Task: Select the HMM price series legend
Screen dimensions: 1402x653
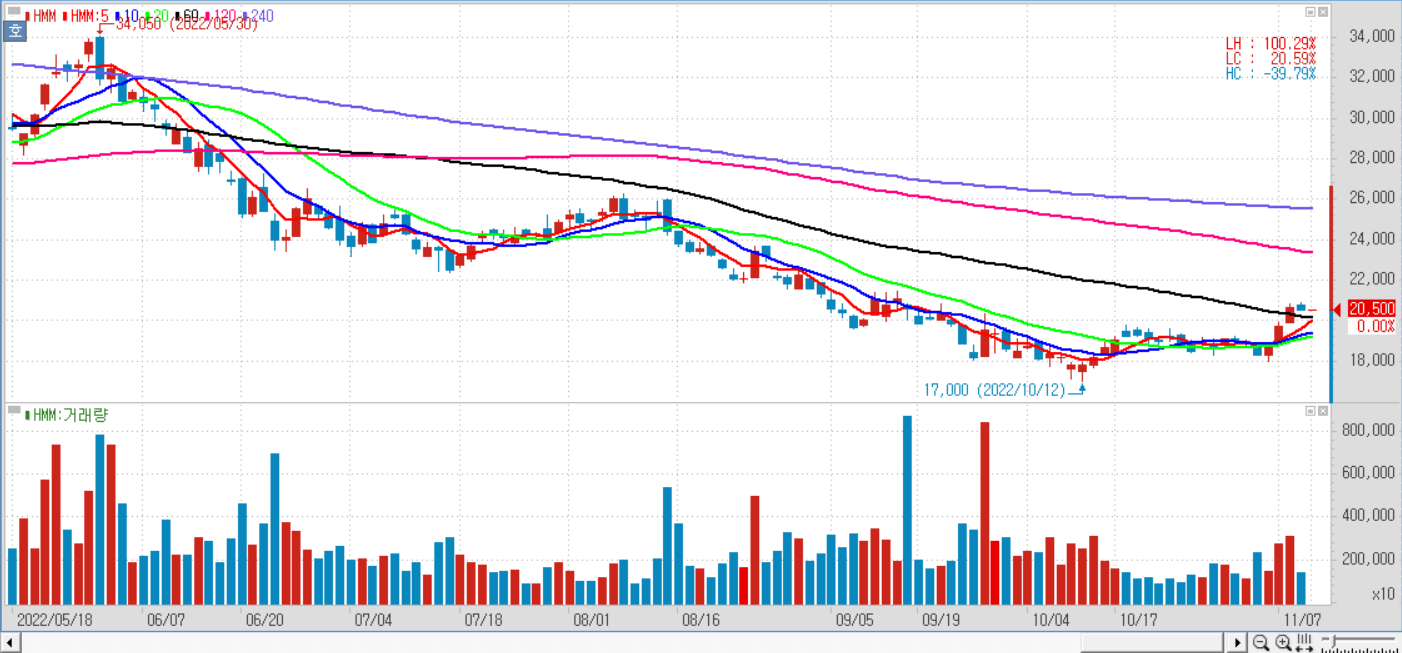Action: pyautogui.click(x=41, y=16)
